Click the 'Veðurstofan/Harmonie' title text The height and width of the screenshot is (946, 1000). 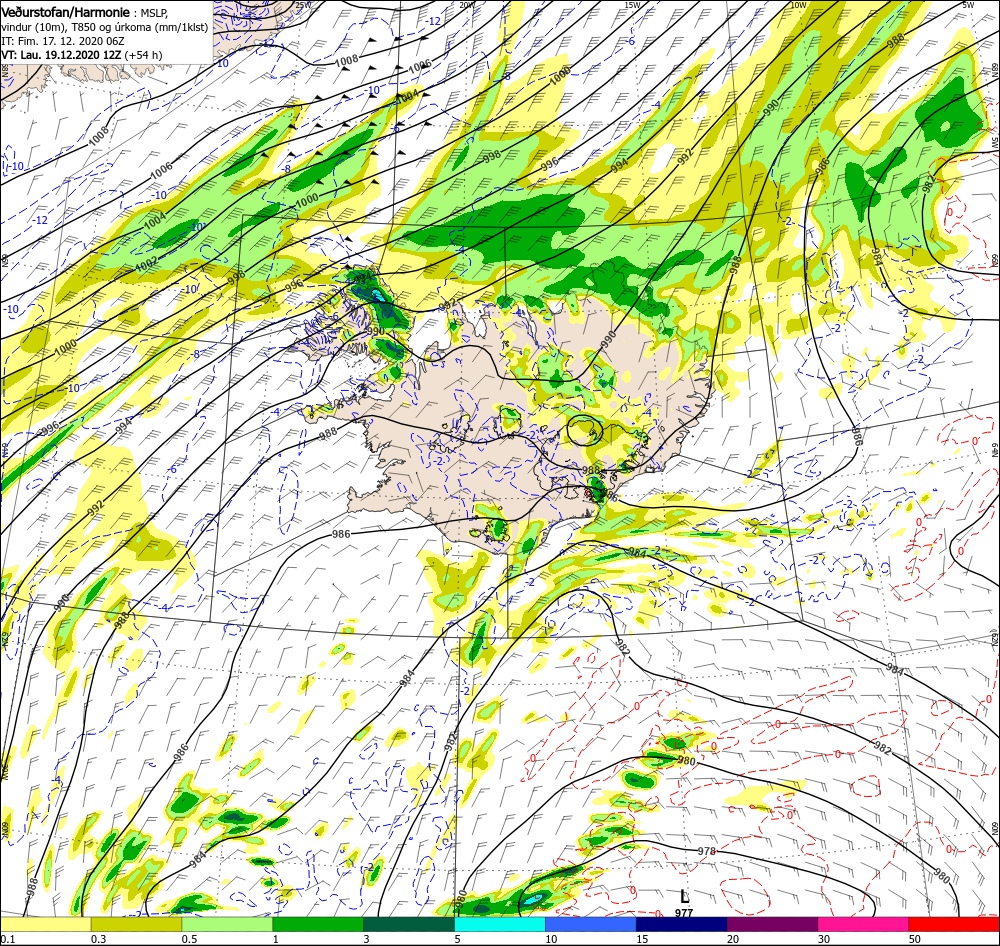(66, 12)
